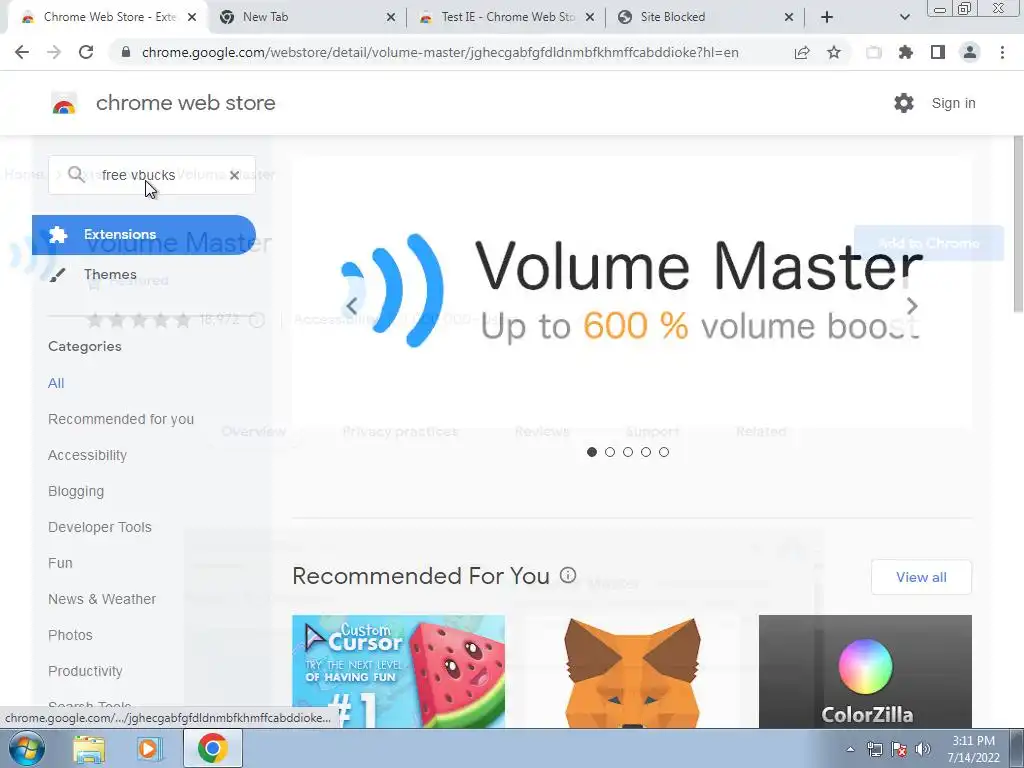The image size is (1024, 768).
Task: Bookmark this page with the star icon
Action: [834, 52]
